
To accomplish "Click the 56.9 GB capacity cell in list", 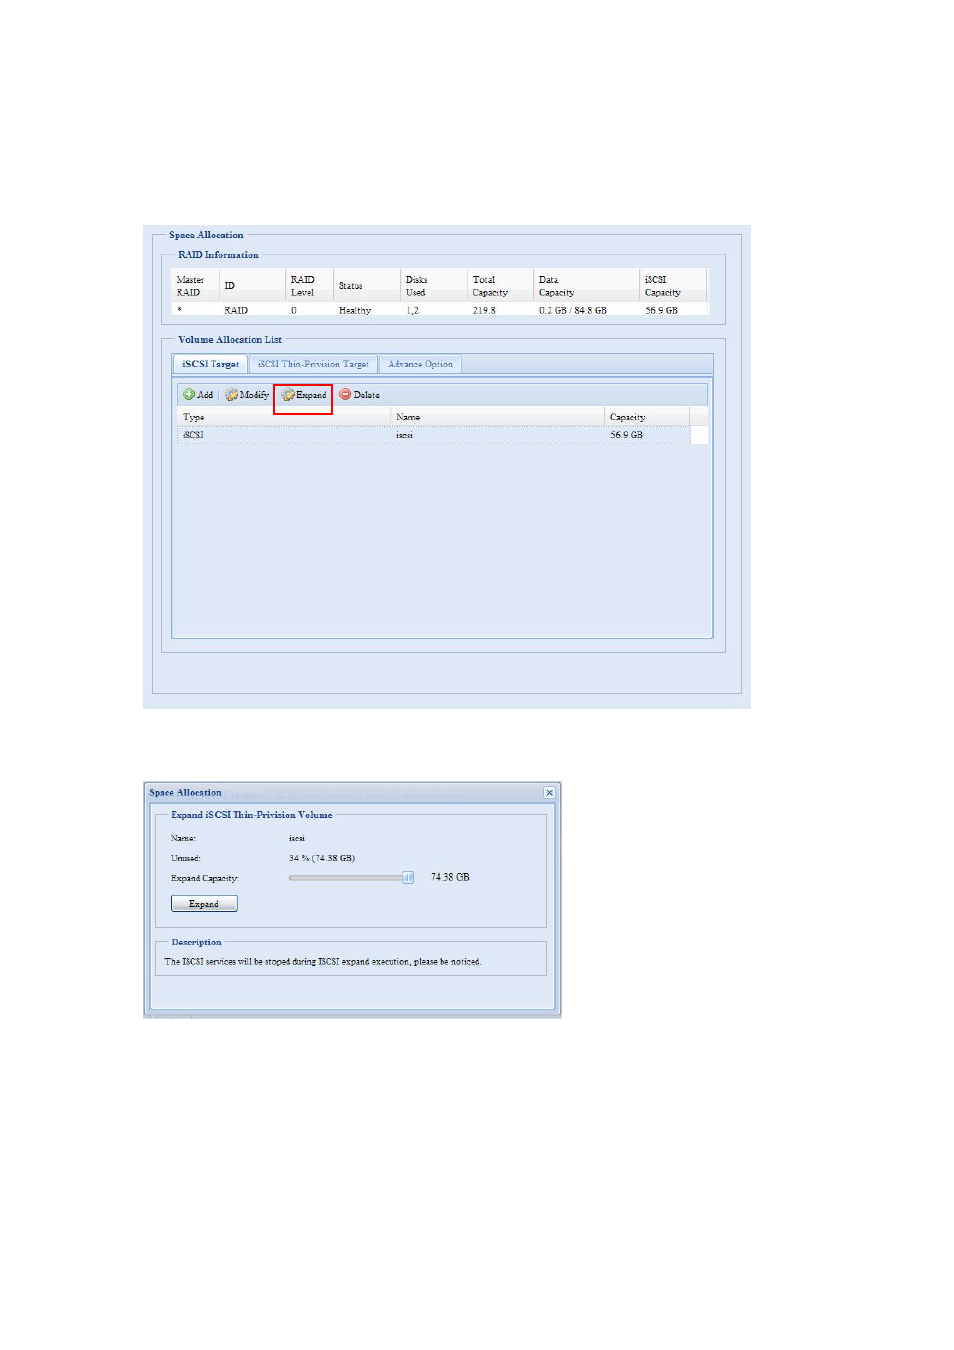I will 626,435.
